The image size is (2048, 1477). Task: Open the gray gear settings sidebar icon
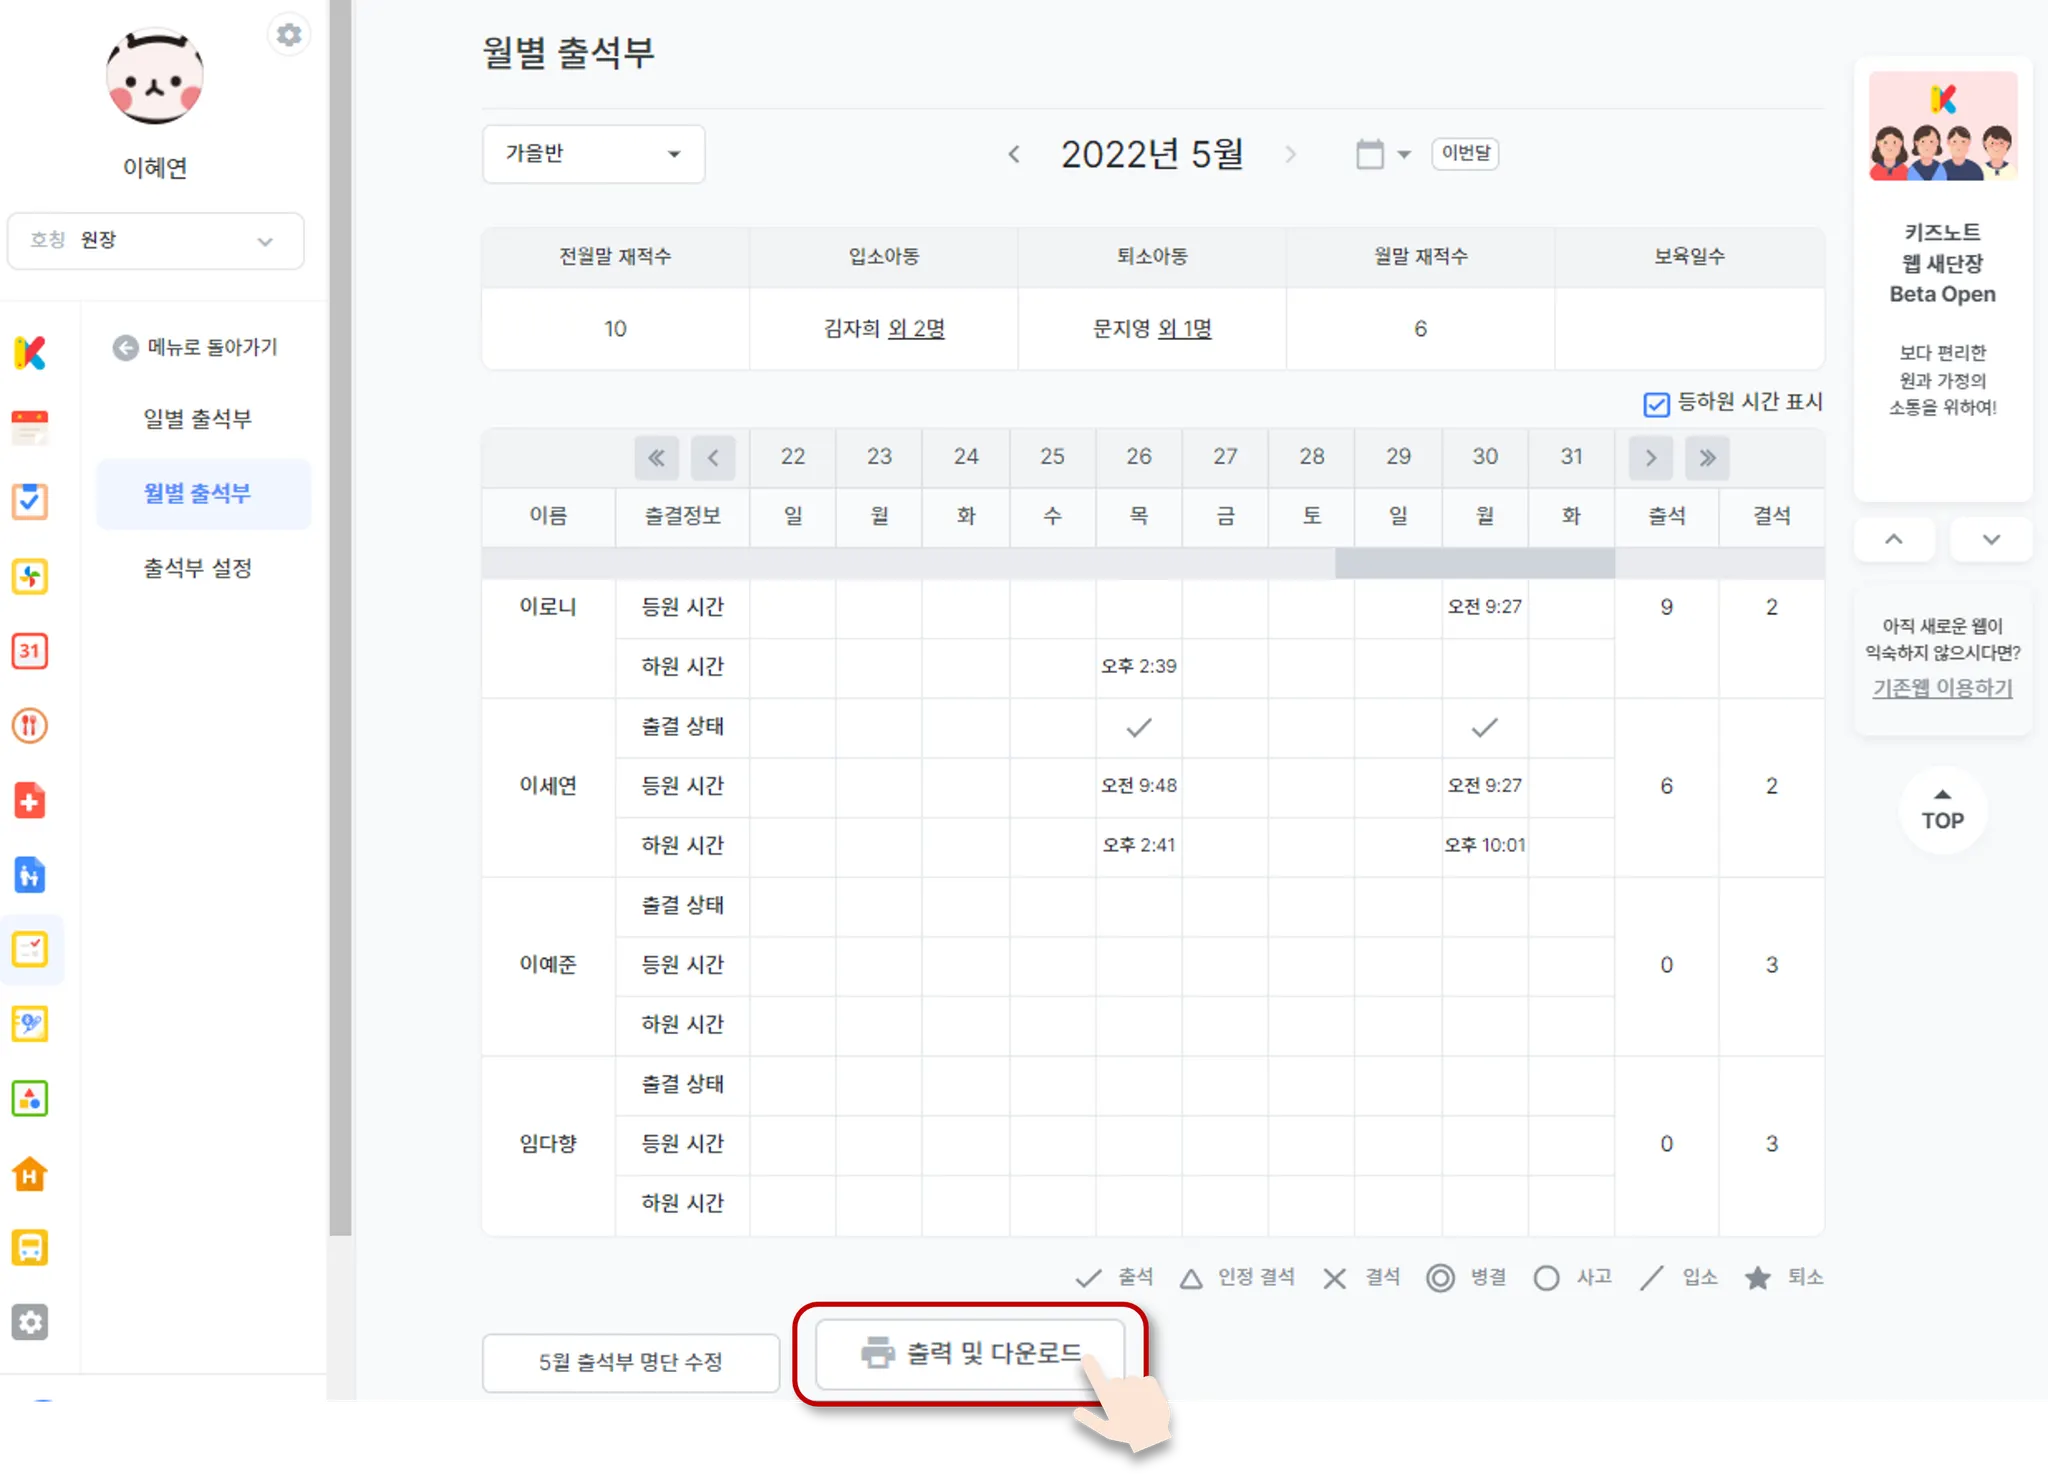[30, 1322]
